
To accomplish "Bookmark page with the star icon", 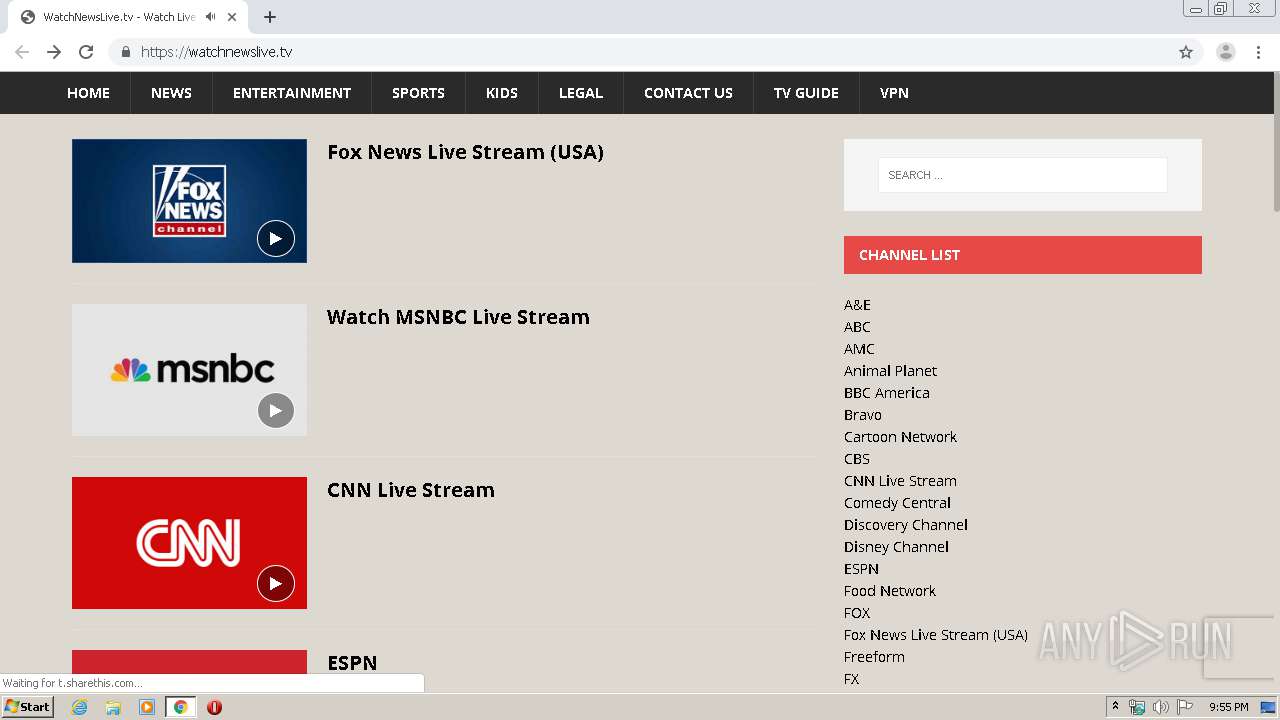I will click(x=1186, y=52).
